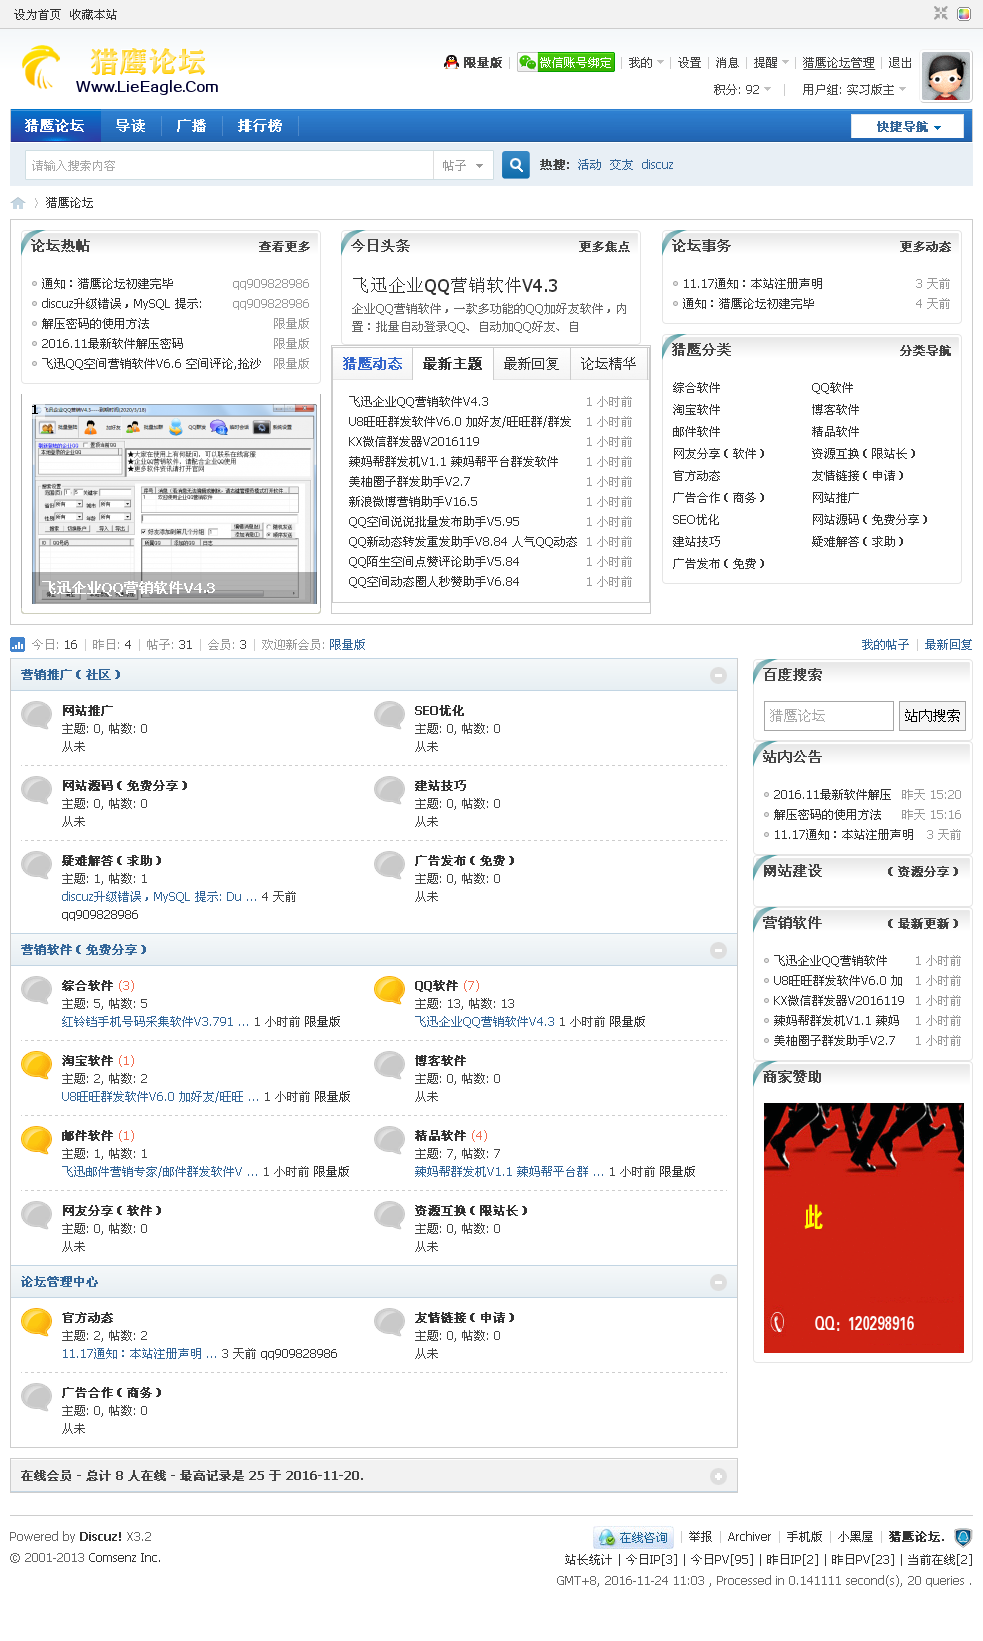This screenshot has width=983, height=1641.
Task: Click the 综合软件 forum bubble icon
Action: click(37, 989)
